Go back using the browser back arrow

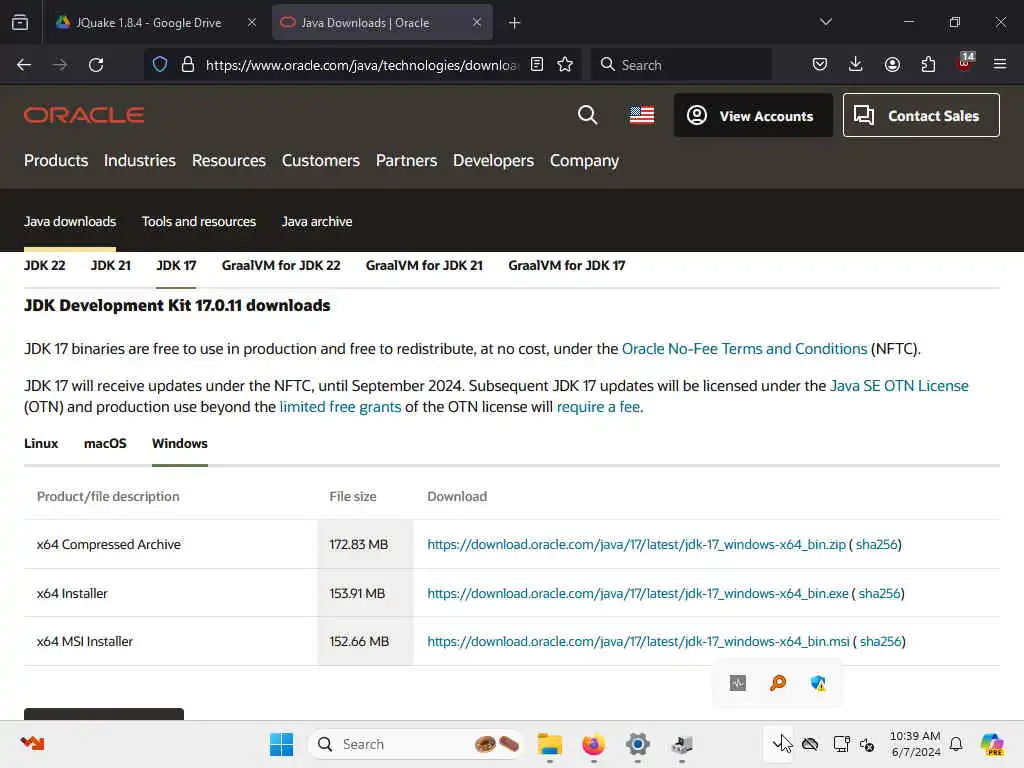[24, 65]
